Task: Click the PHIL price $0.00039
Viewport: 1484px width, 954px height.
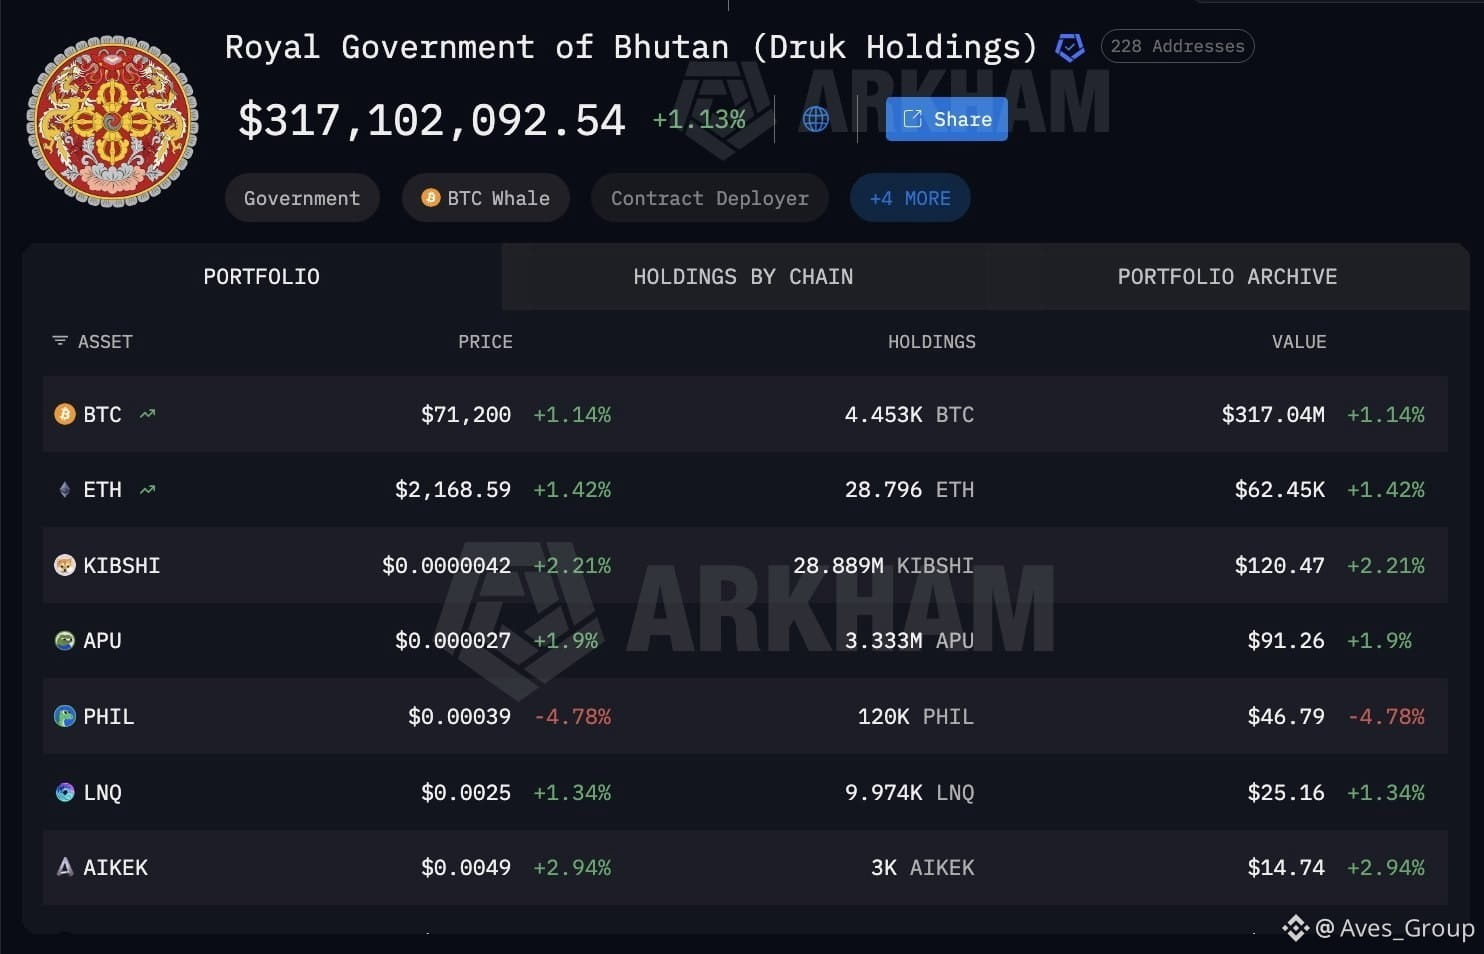Action: pyautogui.click(x=459, y=716)
